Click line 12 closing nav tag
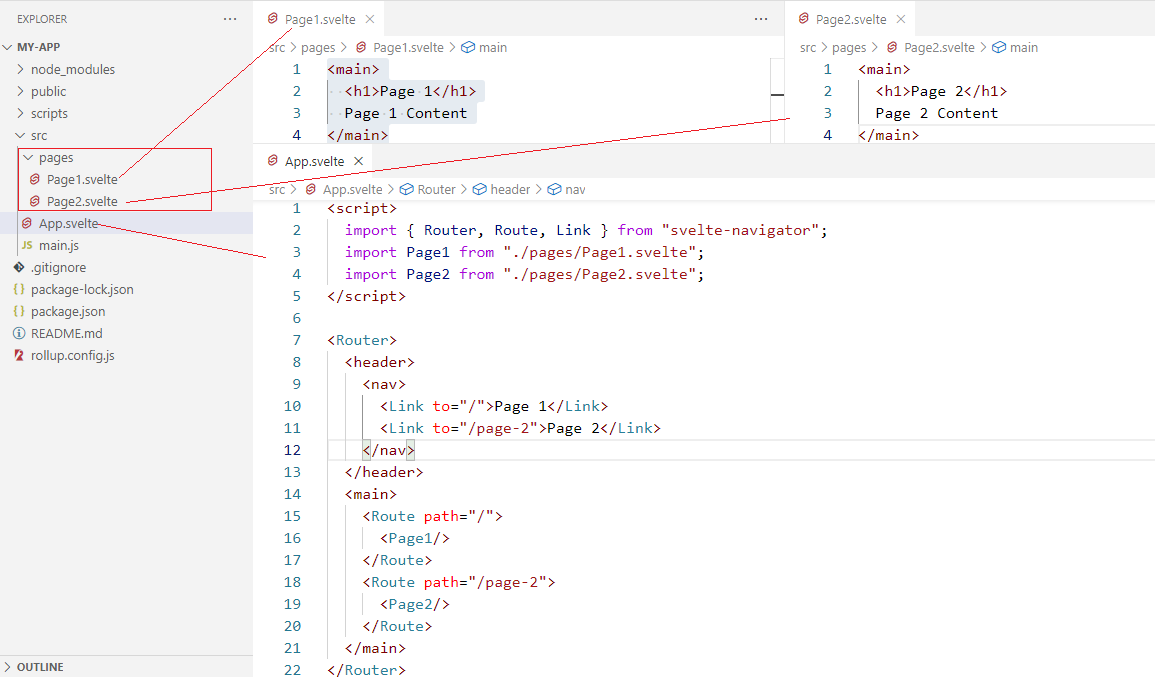The height and width of the screenshot is (677, 1155). pos(385,450)
